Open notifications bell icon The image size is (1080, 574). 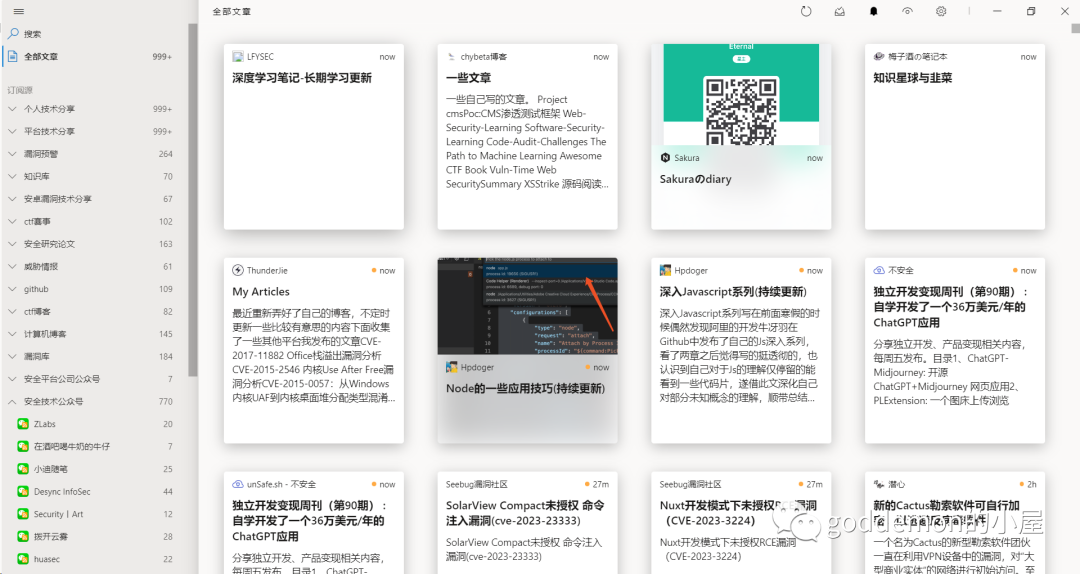click(x=873, y=11)
